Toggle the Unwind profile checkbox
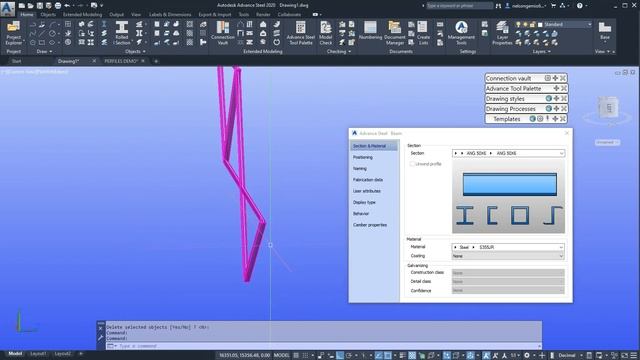Viewport: 640px width, 360px height. [x=412, y=164]
